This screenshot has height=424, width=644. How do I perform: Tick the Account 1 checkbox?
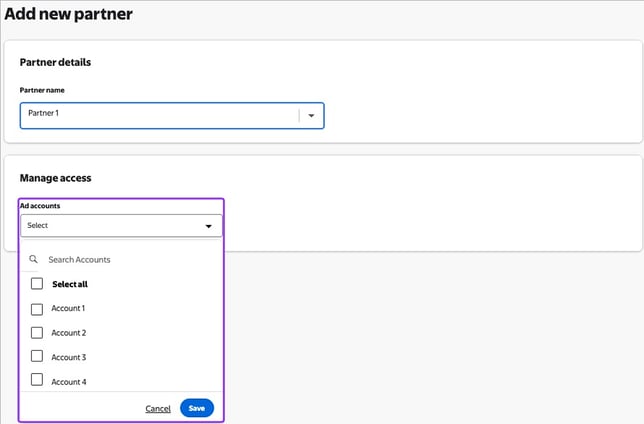pyautogui.click(x=37, y=309)
